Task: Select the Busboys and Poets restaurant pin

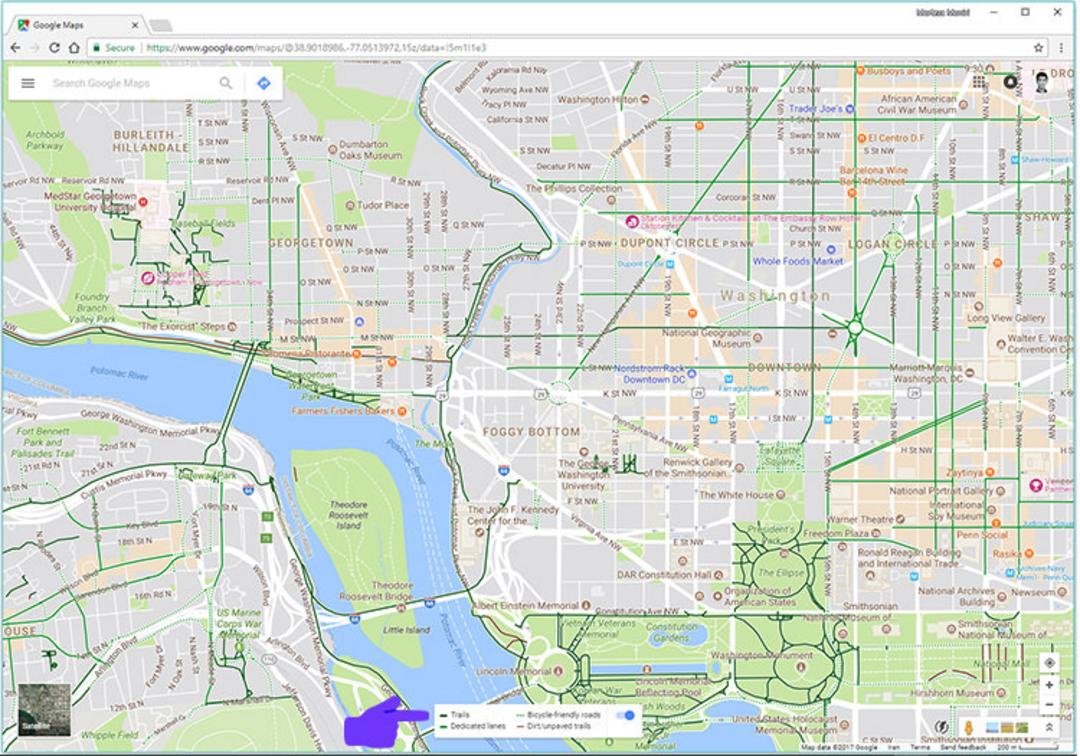Action: (860, 70)
